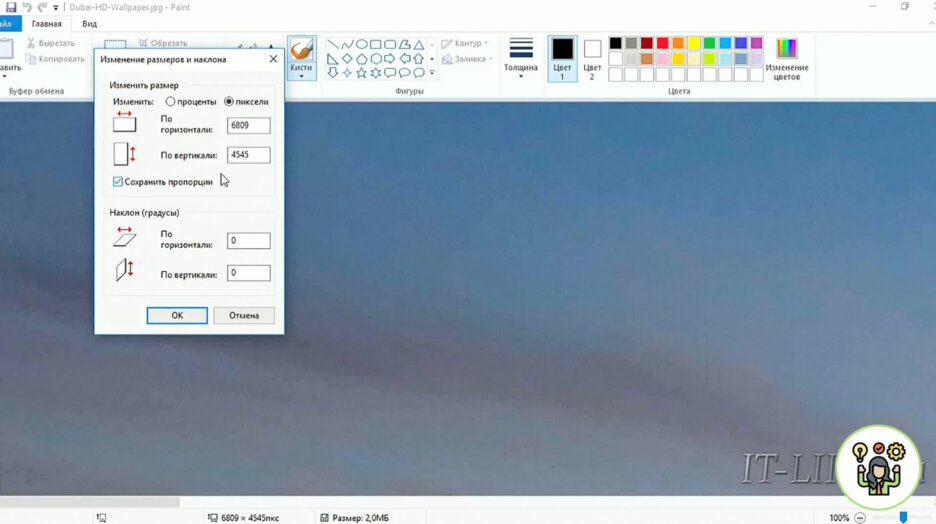936x524 pixels.
Task: Select the Brushes (Кисти) tool icon
Action: click(301, 50)
